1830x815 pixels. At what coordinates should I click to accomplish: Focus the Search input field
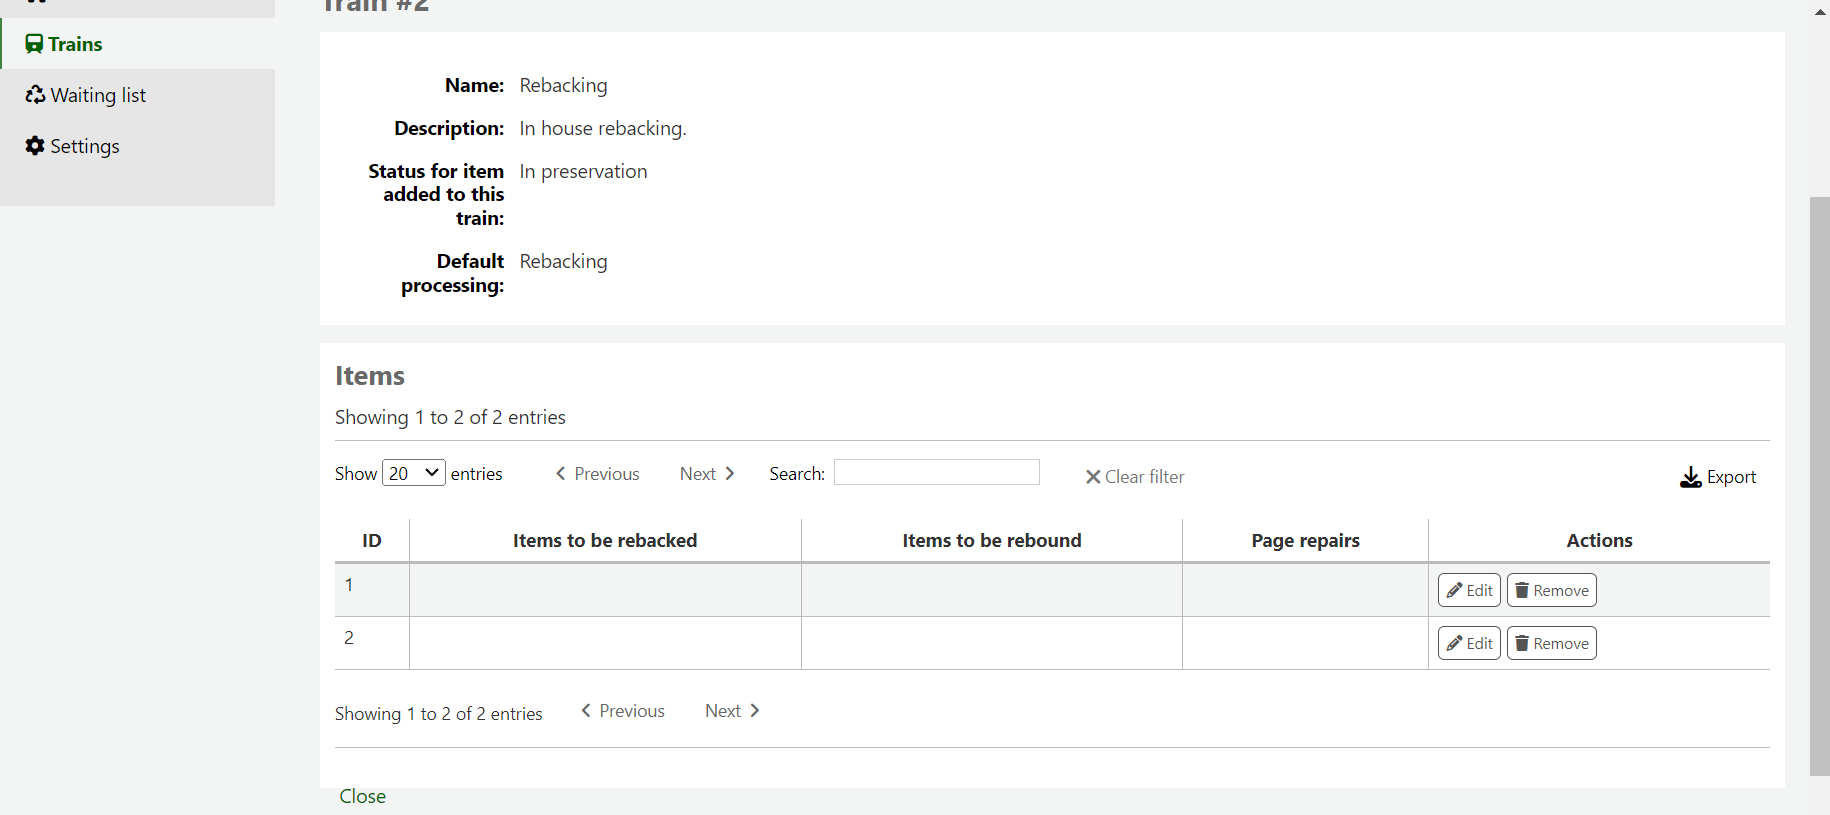pos(936,472)
